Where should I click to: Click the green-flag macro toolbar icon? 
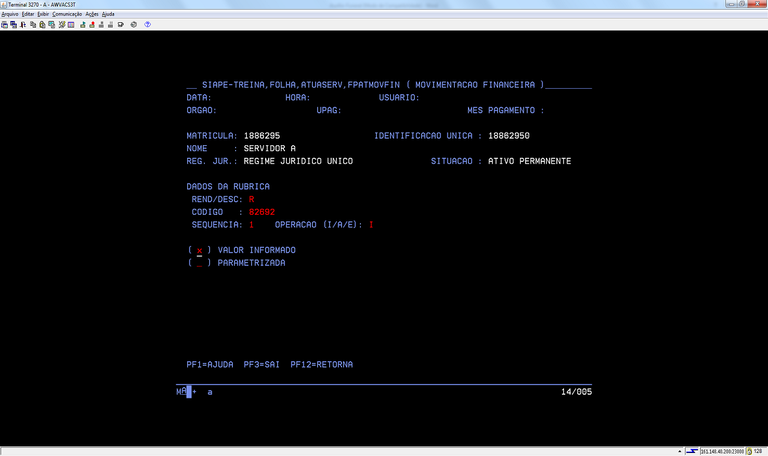pos(83,24)
